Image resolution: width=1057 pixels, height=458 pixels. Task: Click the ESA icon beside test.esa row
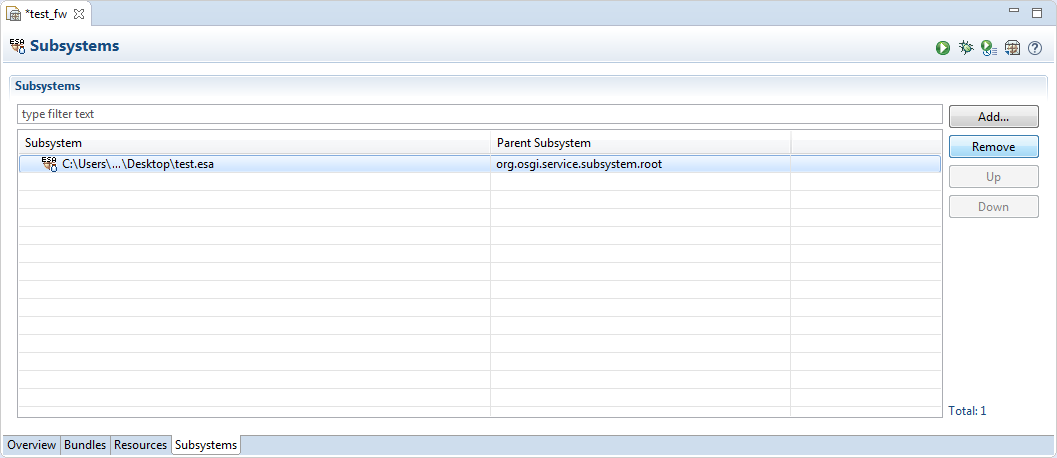click(49, 164)
